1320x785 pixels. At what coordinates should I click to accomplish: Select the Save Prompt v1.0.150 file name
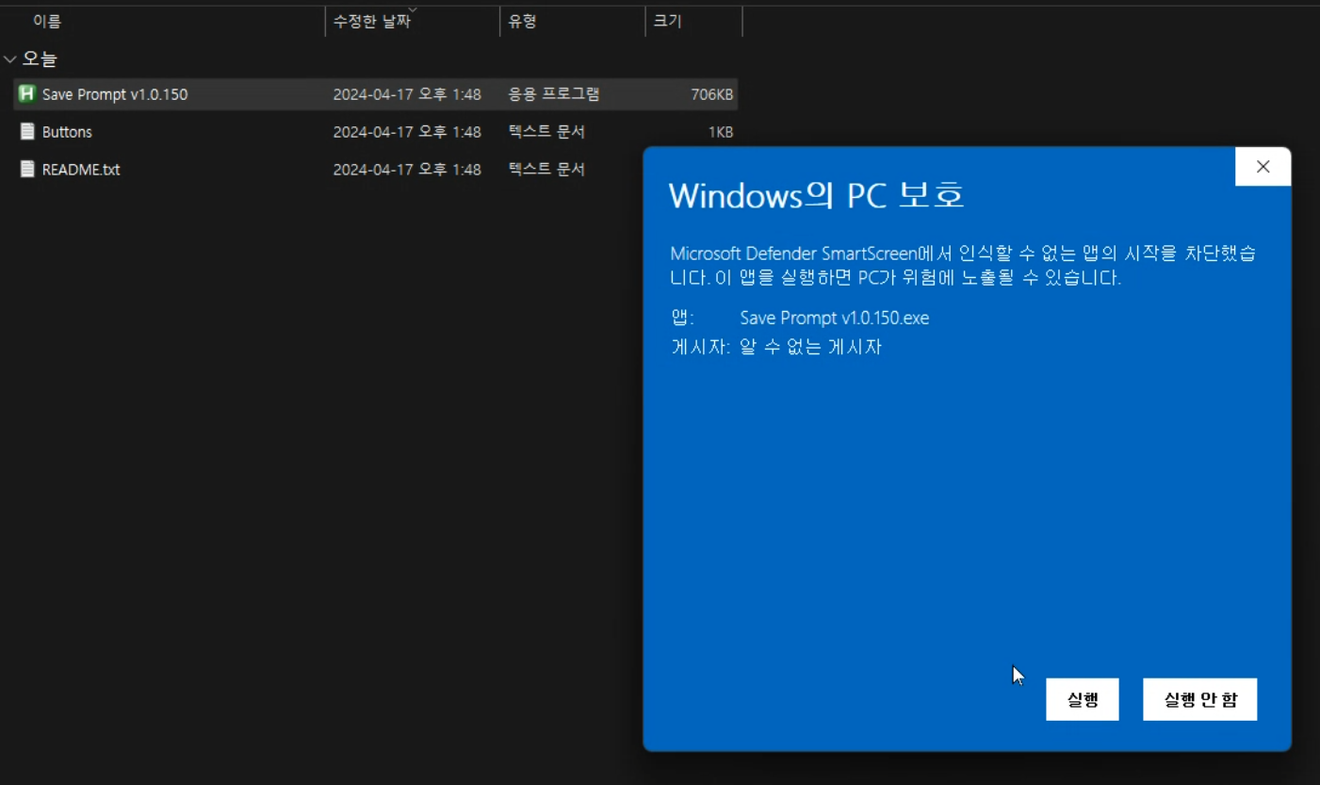[115, 94]
